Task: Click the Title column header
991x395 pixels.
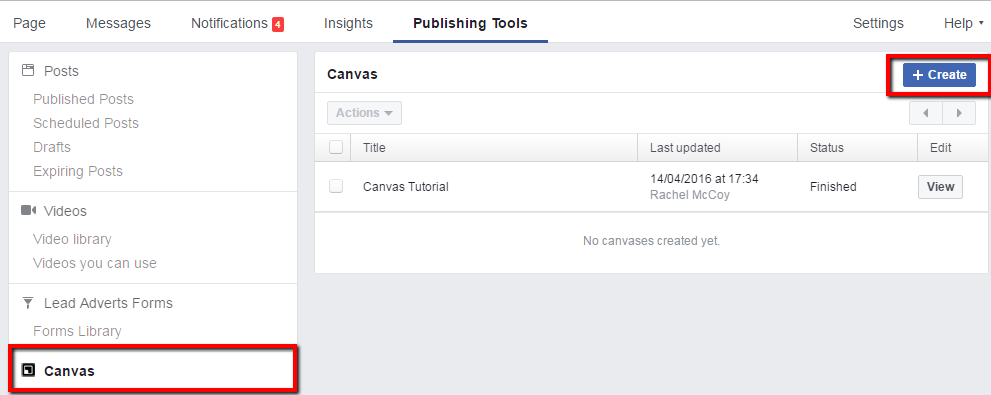Action: 374,148
